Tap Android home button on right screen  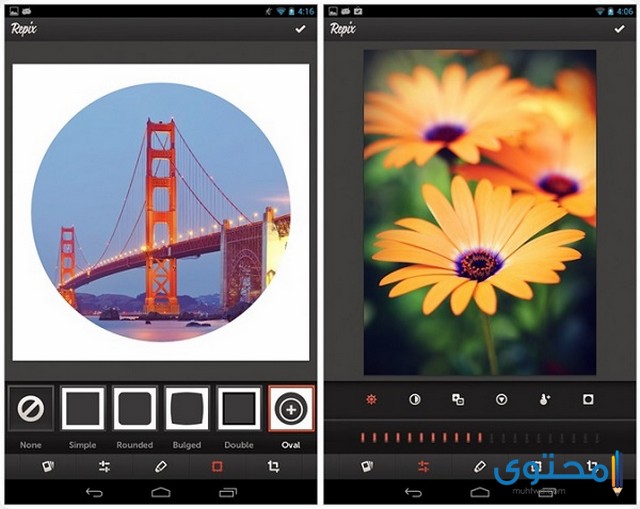click(480, 492)
